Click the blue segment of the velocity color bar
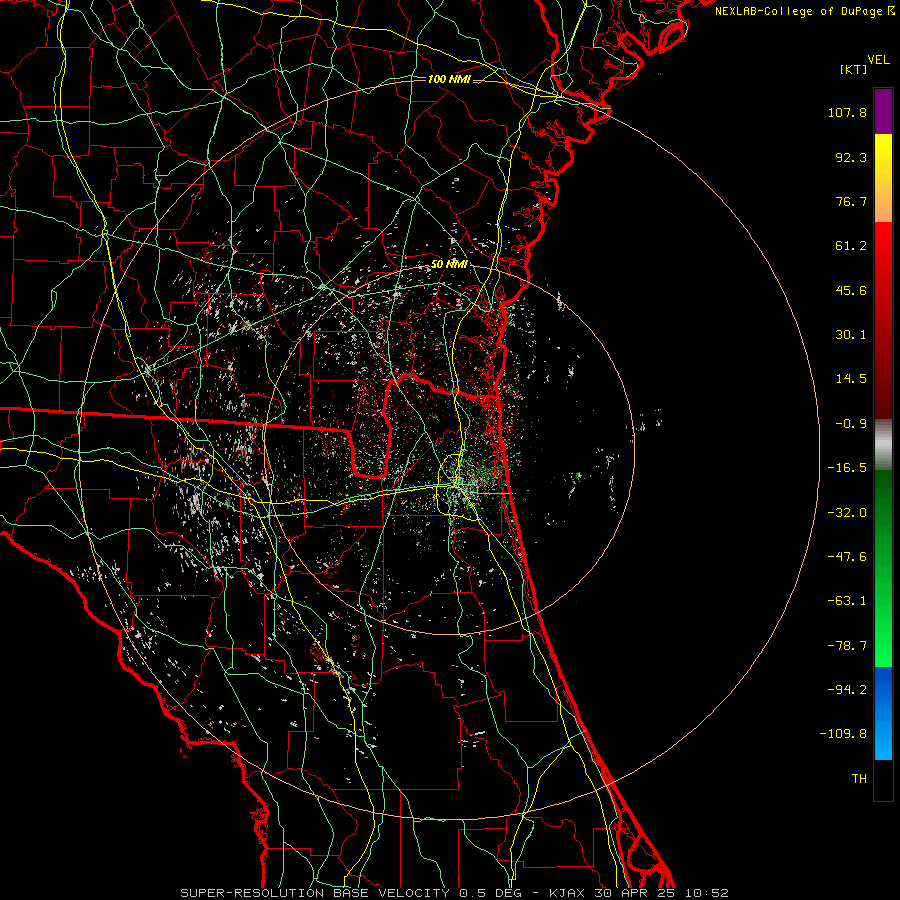The image size is (900, 900). pos(883,713)
